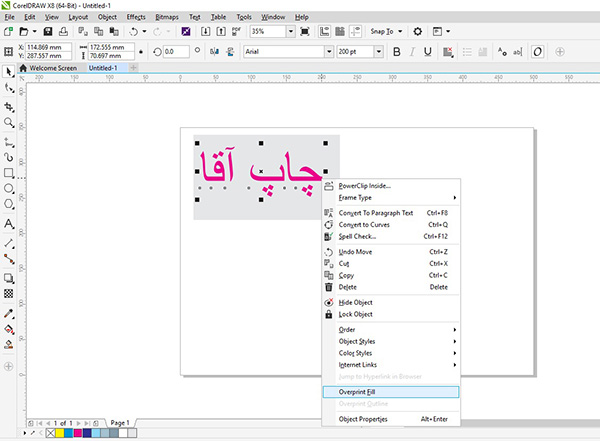The image size is (600, 441).
Task: Open the Options gear icon
Action: [x=417, y=31]
